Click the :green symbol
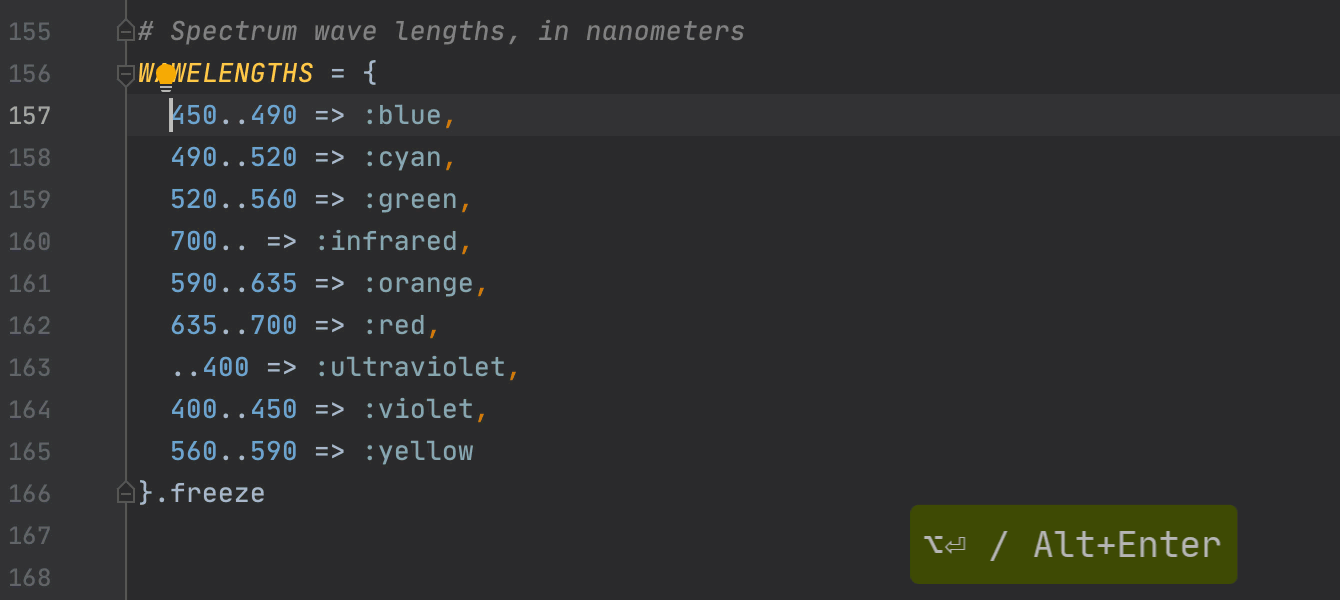 tap(409, 200)
